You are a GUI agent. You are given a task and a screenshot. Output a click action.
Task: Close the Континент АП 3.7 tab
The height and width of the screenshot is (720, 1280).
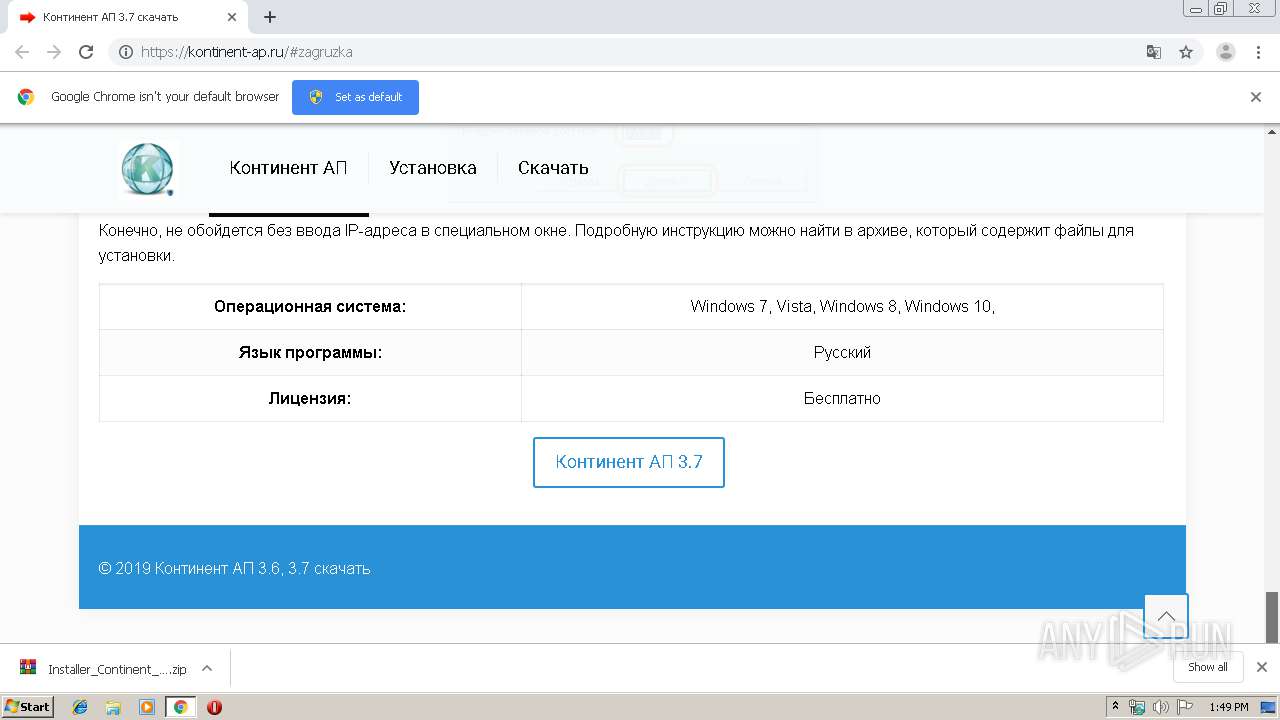point(232,17)
